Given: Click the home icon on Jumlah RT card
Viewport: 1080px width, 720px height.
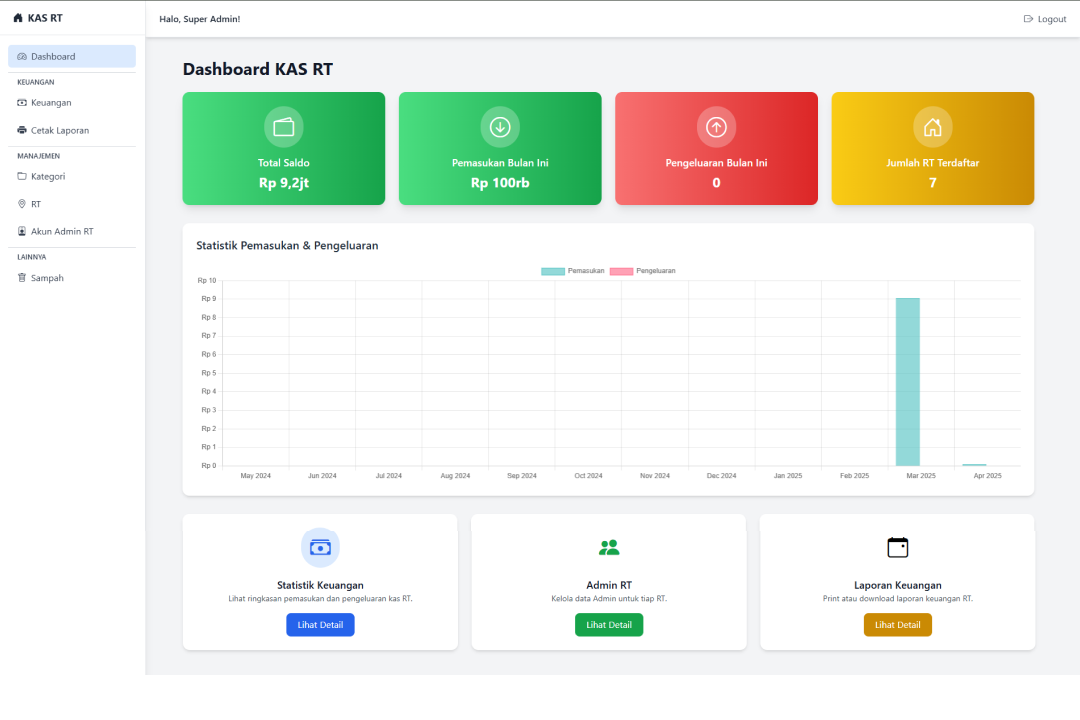Looking at the screenshot, I should pos(932,126).
